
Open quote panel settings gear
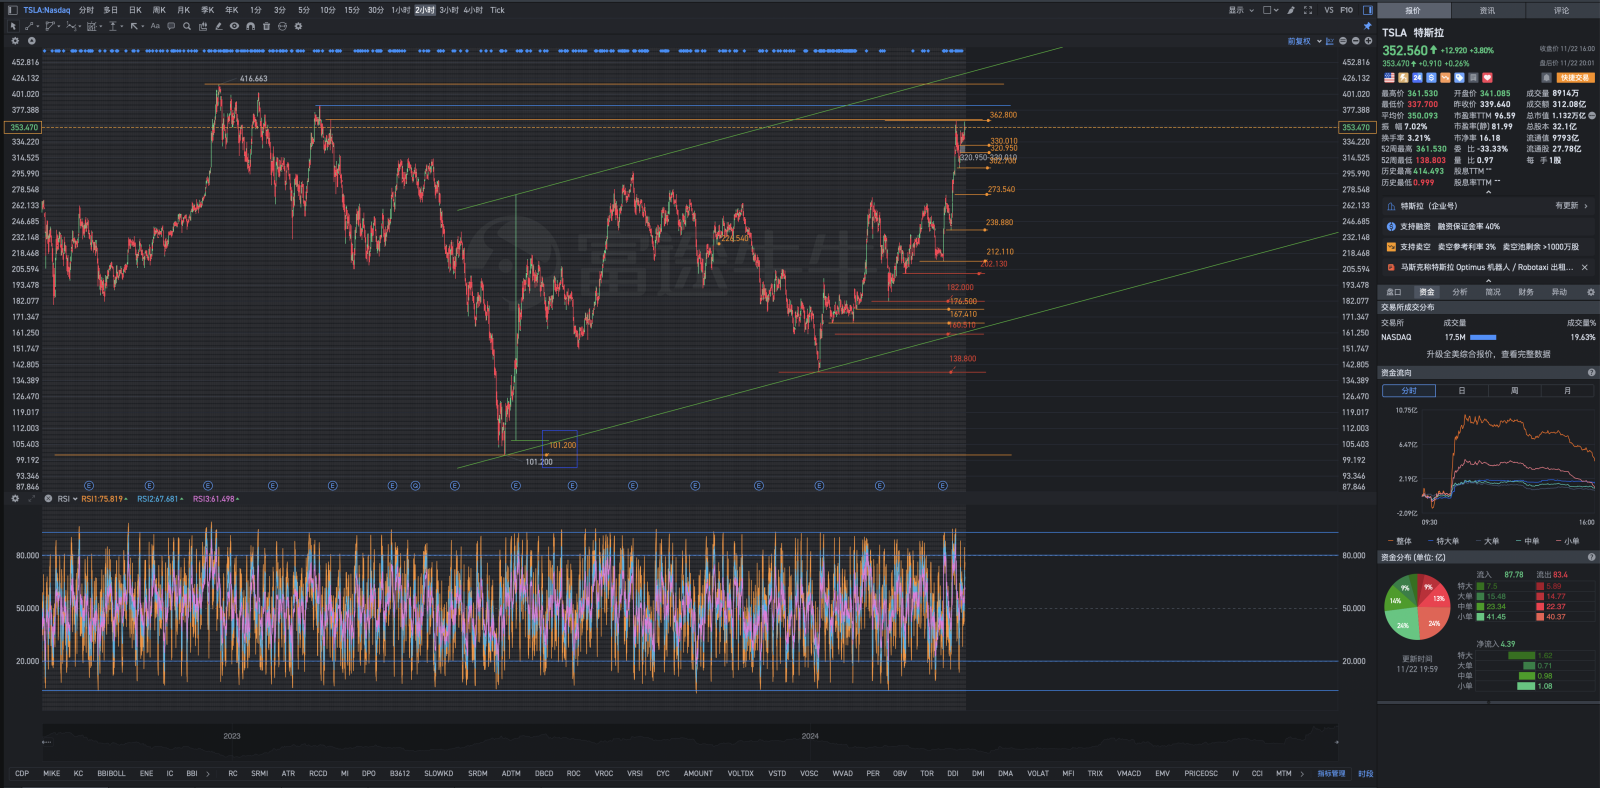point(1591,292)
